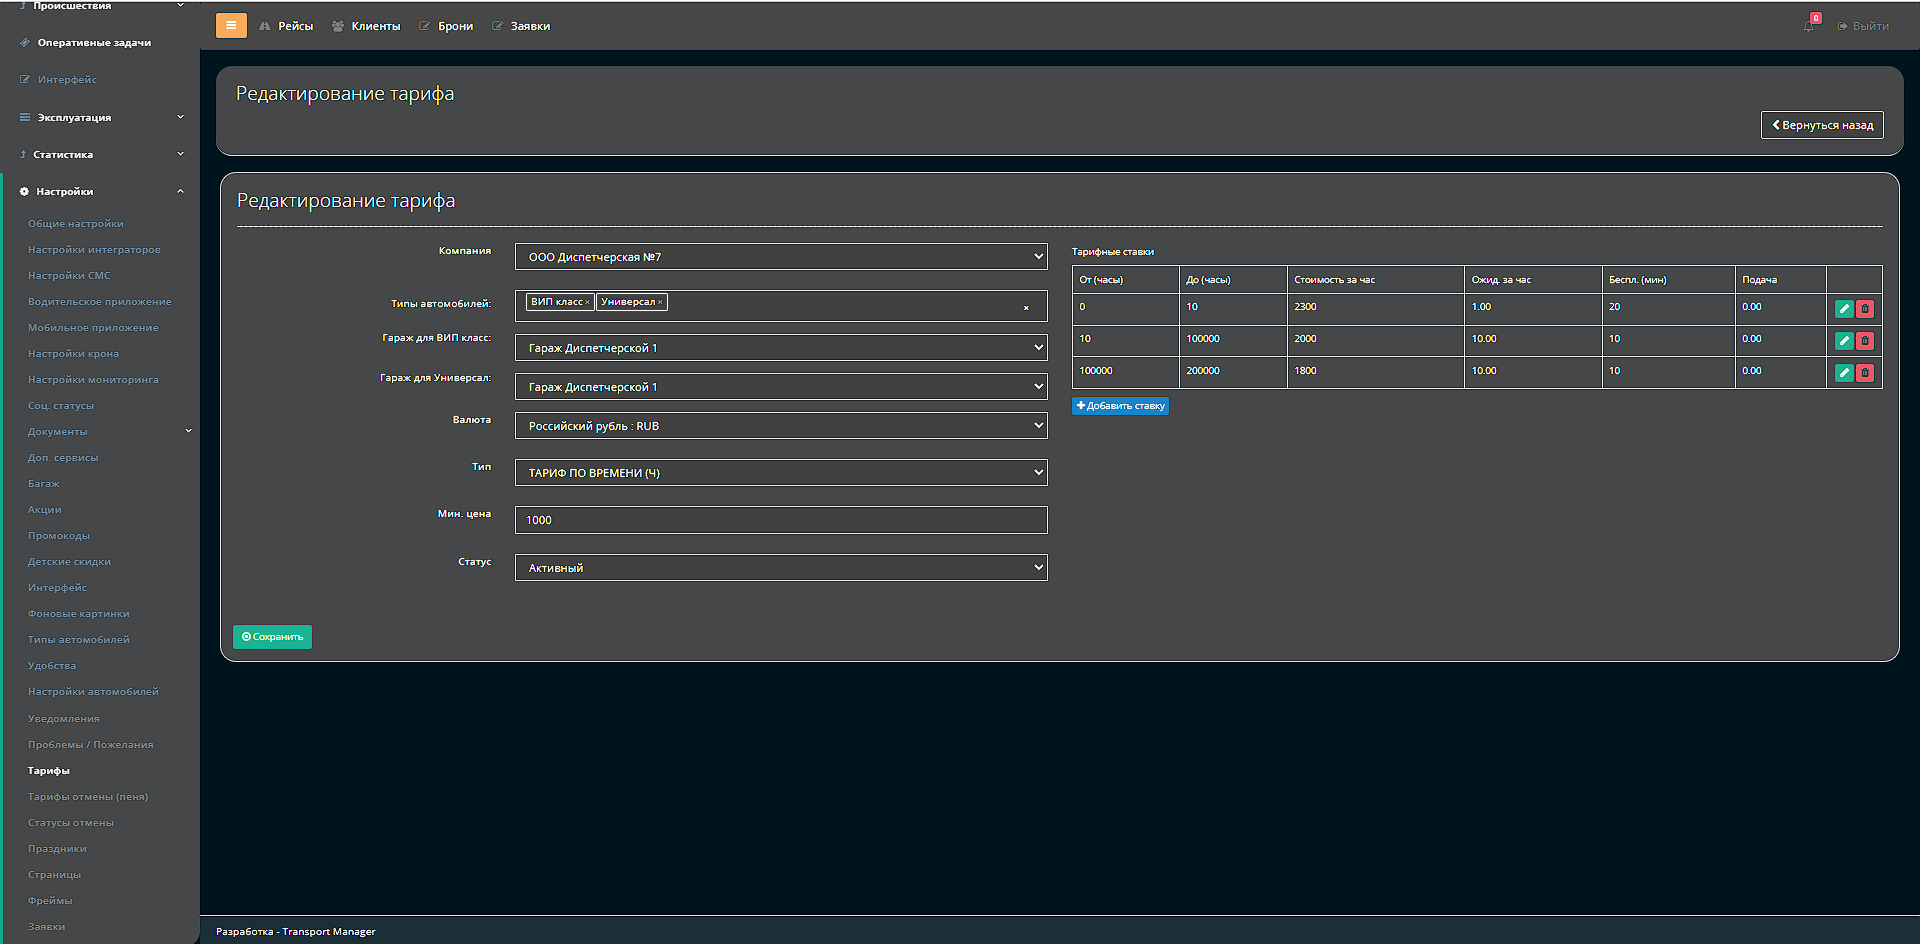Expand the Эксплуатация sidebar section
The width and height of the screenshot is (1920, 944).
point(100,117)
